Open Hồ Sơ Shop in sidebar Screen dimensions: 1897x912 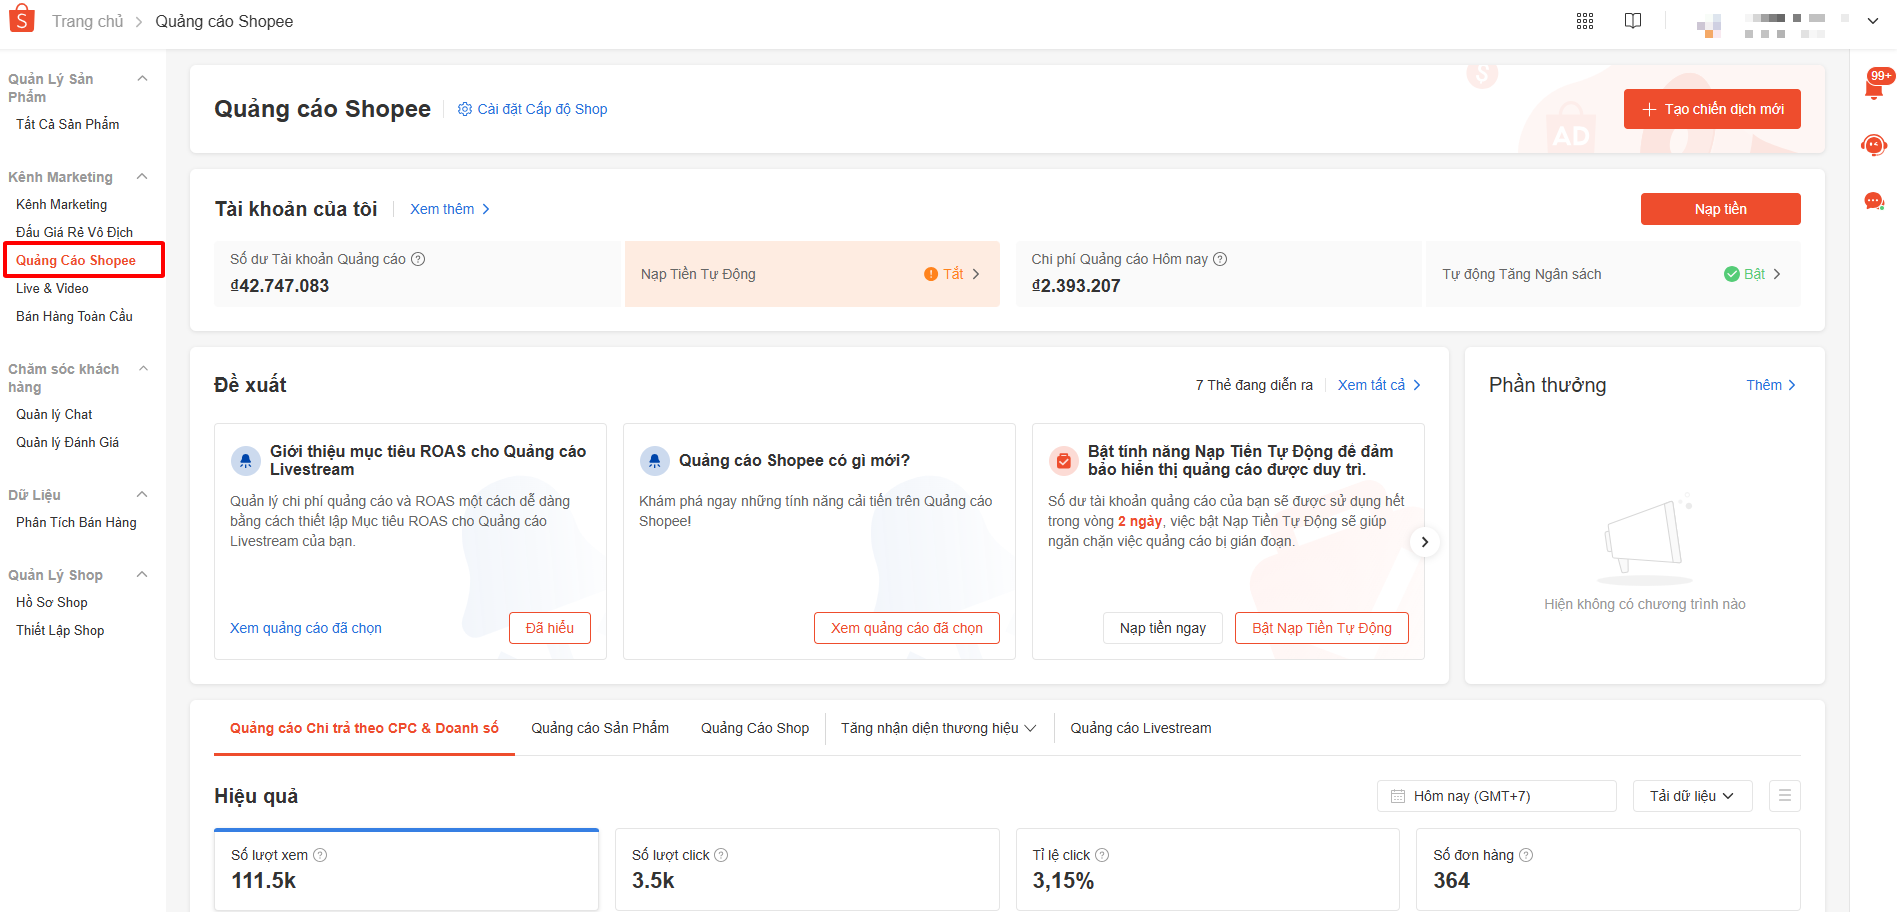pos(52,602)
